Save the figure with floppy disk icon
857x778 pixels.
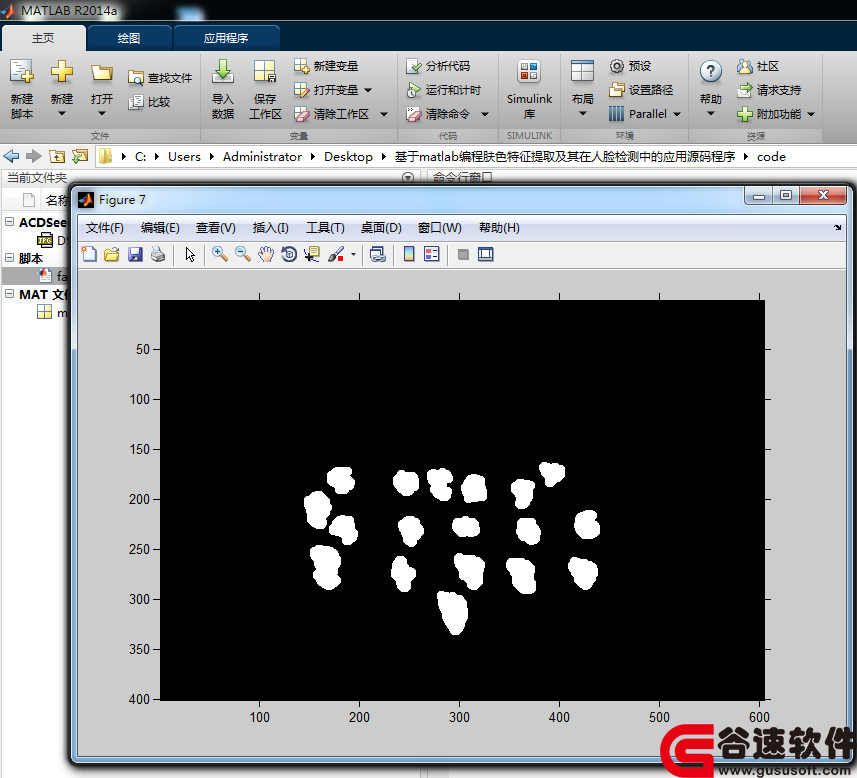point(135,254)
